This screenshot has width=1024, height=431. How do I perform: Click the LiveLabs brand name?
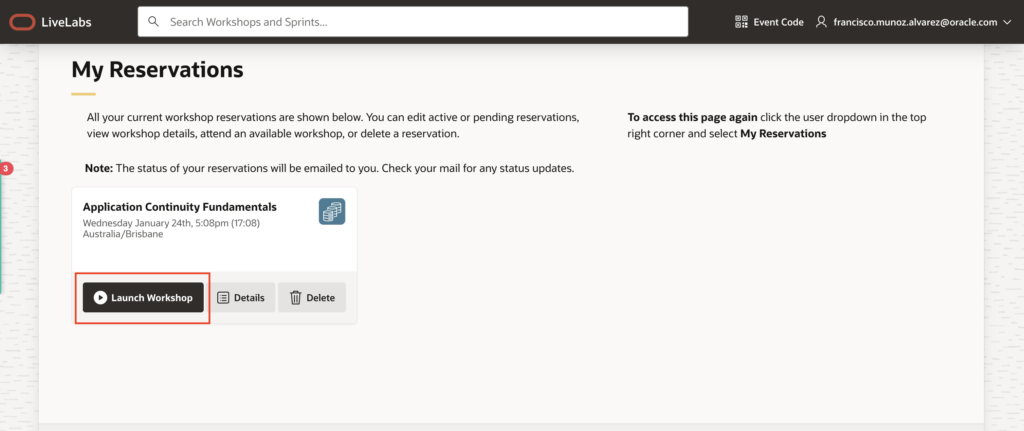[x=68, y=22]
